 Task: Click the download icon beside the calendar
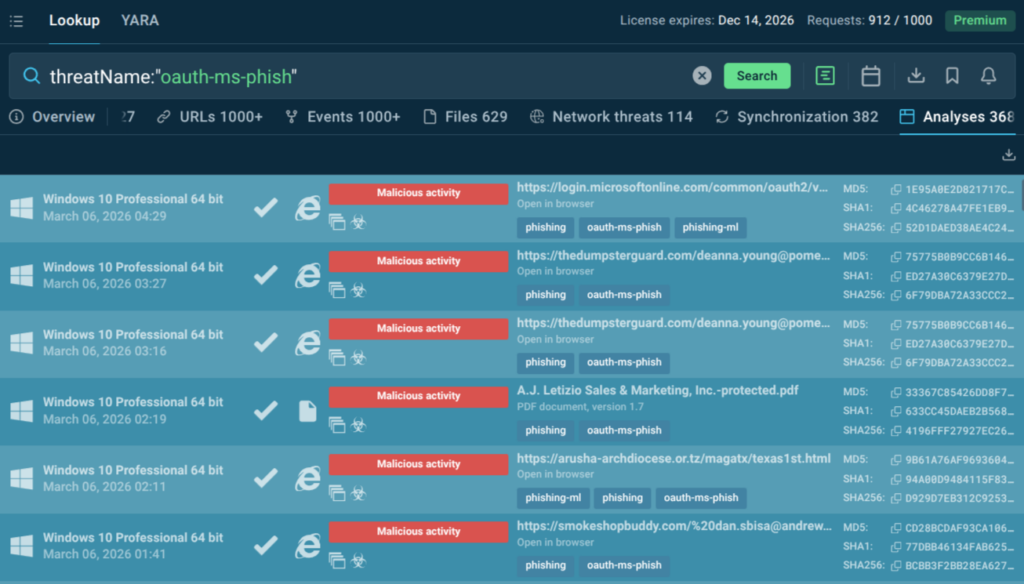click(915, 76)
